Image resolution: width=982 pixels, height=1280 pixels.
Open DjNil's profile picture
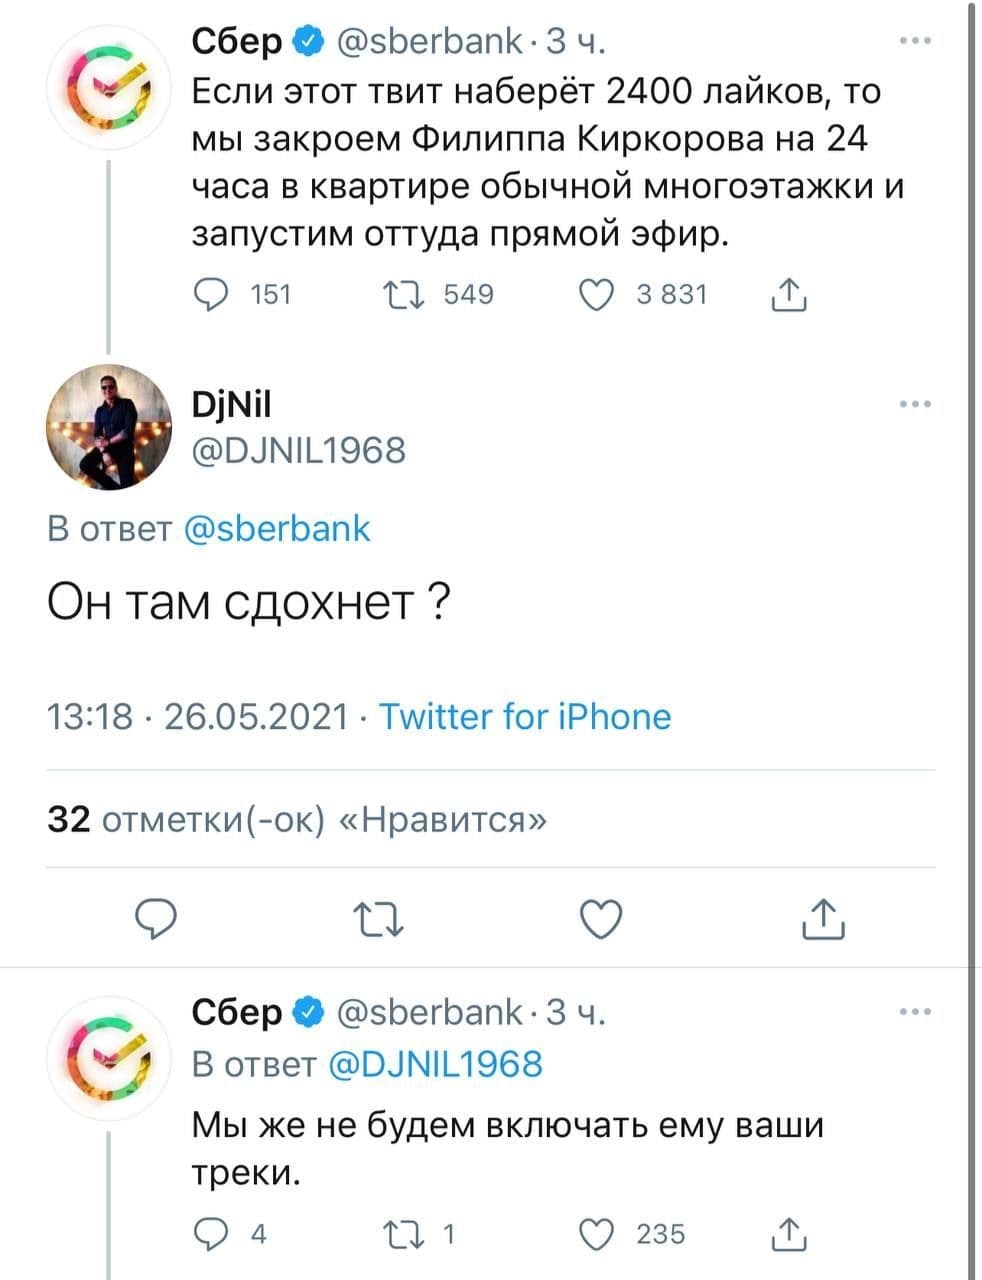pos(109,427)
